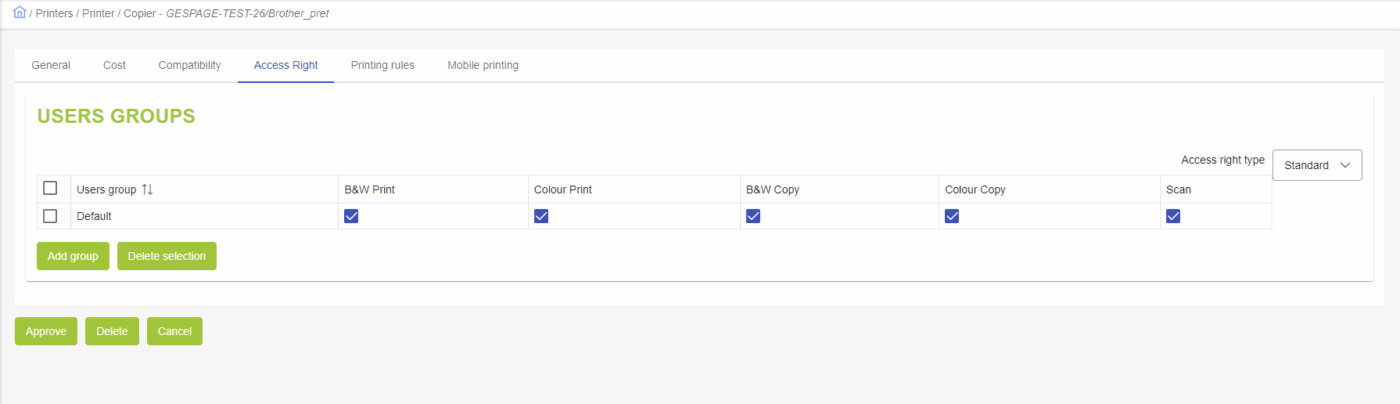1400x404 pixels.
Task: Sort by Users group arrows icon
Action: [147, 189]
